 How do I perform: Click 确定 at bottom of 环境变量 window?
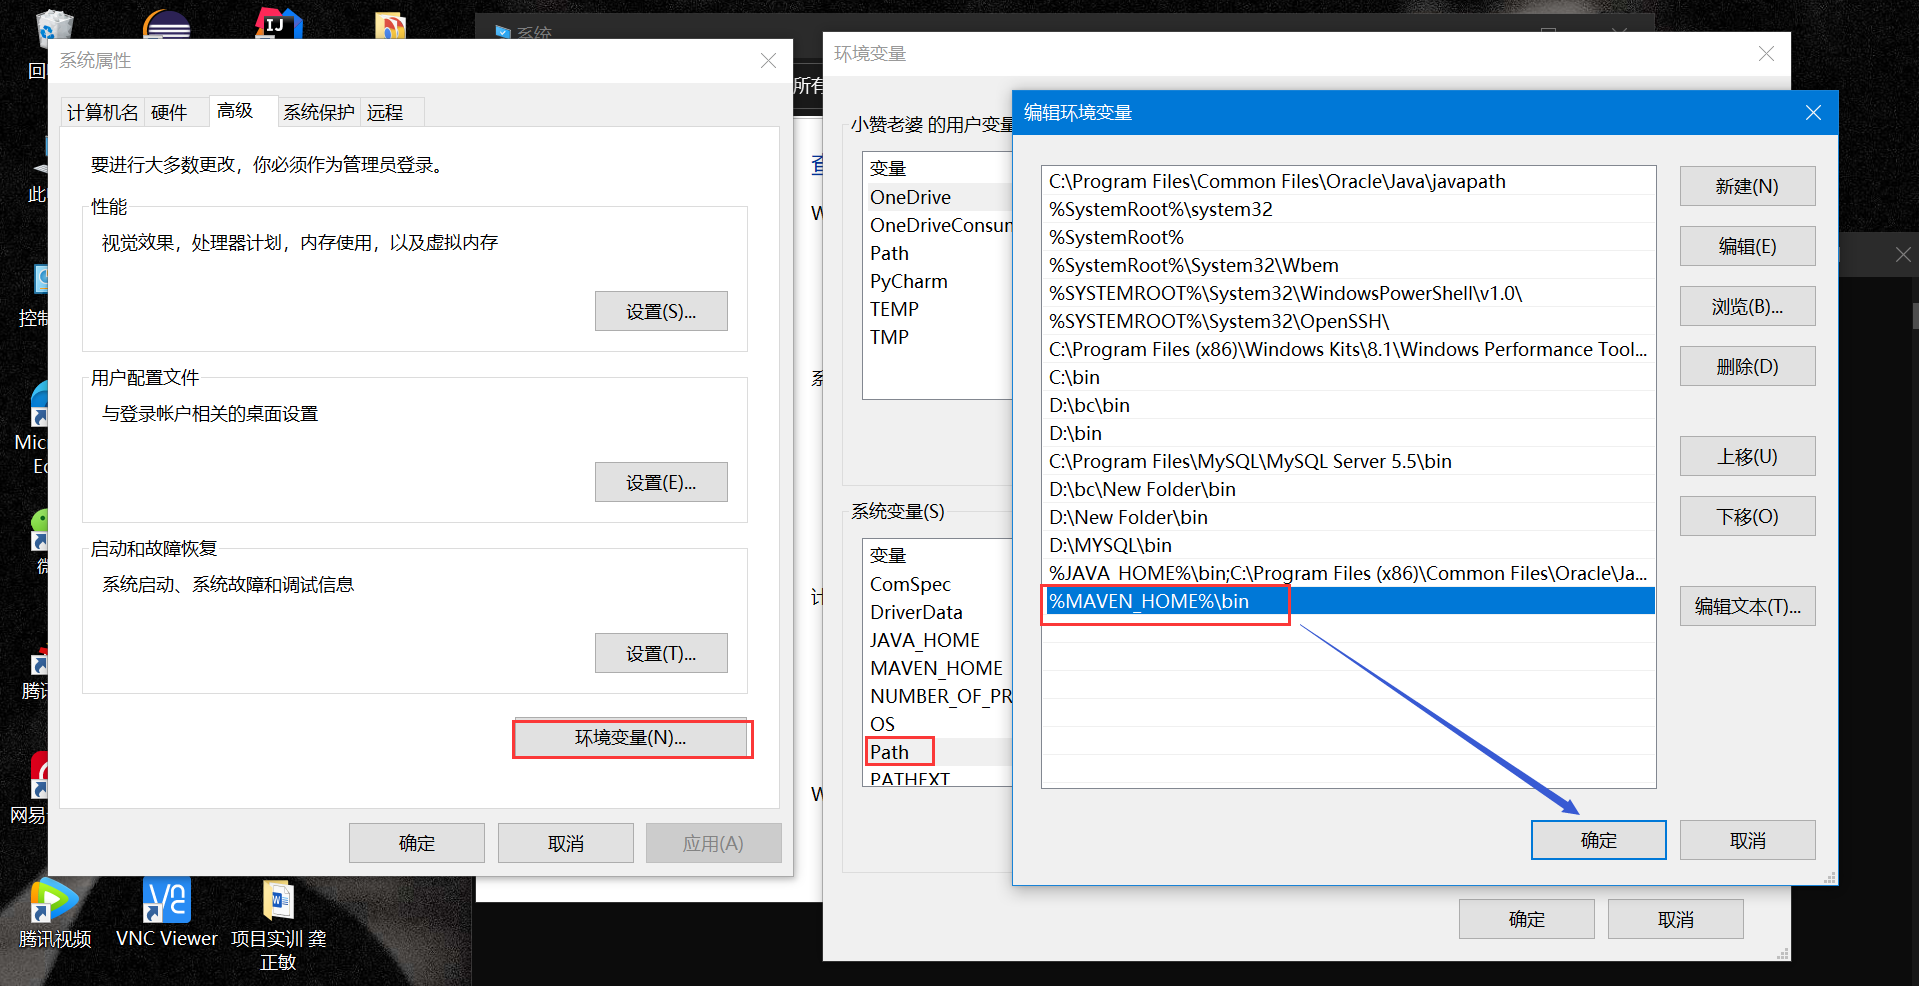tap(1526, 919)
